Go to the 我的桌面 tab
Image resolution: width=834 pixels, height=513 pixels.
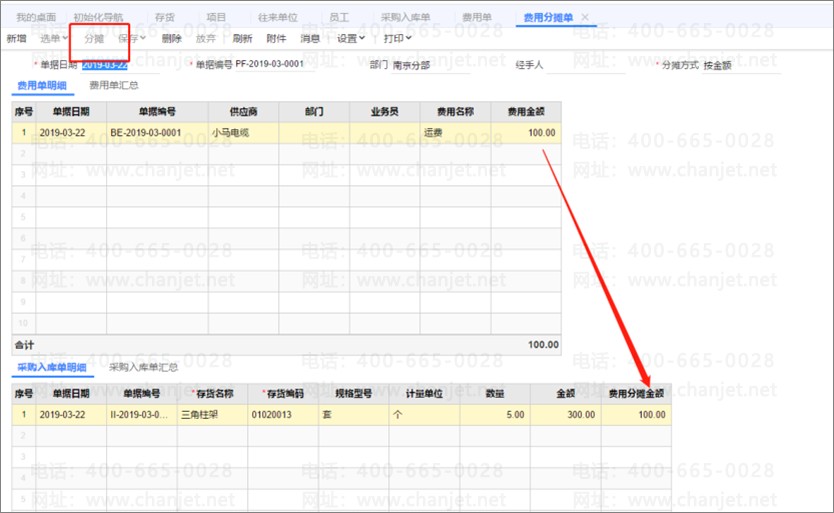point(33,18)
